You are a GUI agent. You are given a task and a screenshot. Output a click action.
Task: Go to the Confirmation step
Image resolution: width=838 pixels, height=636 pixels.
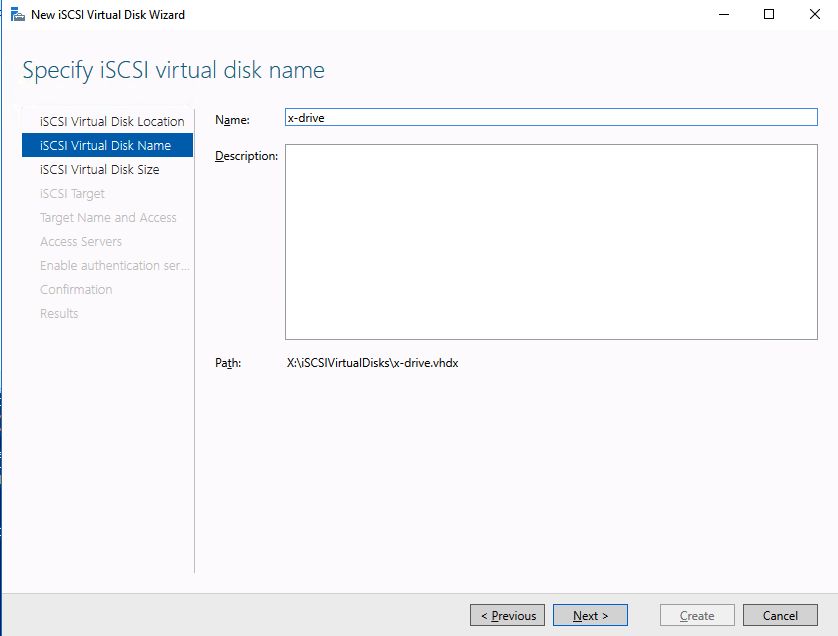pos(76,289)
